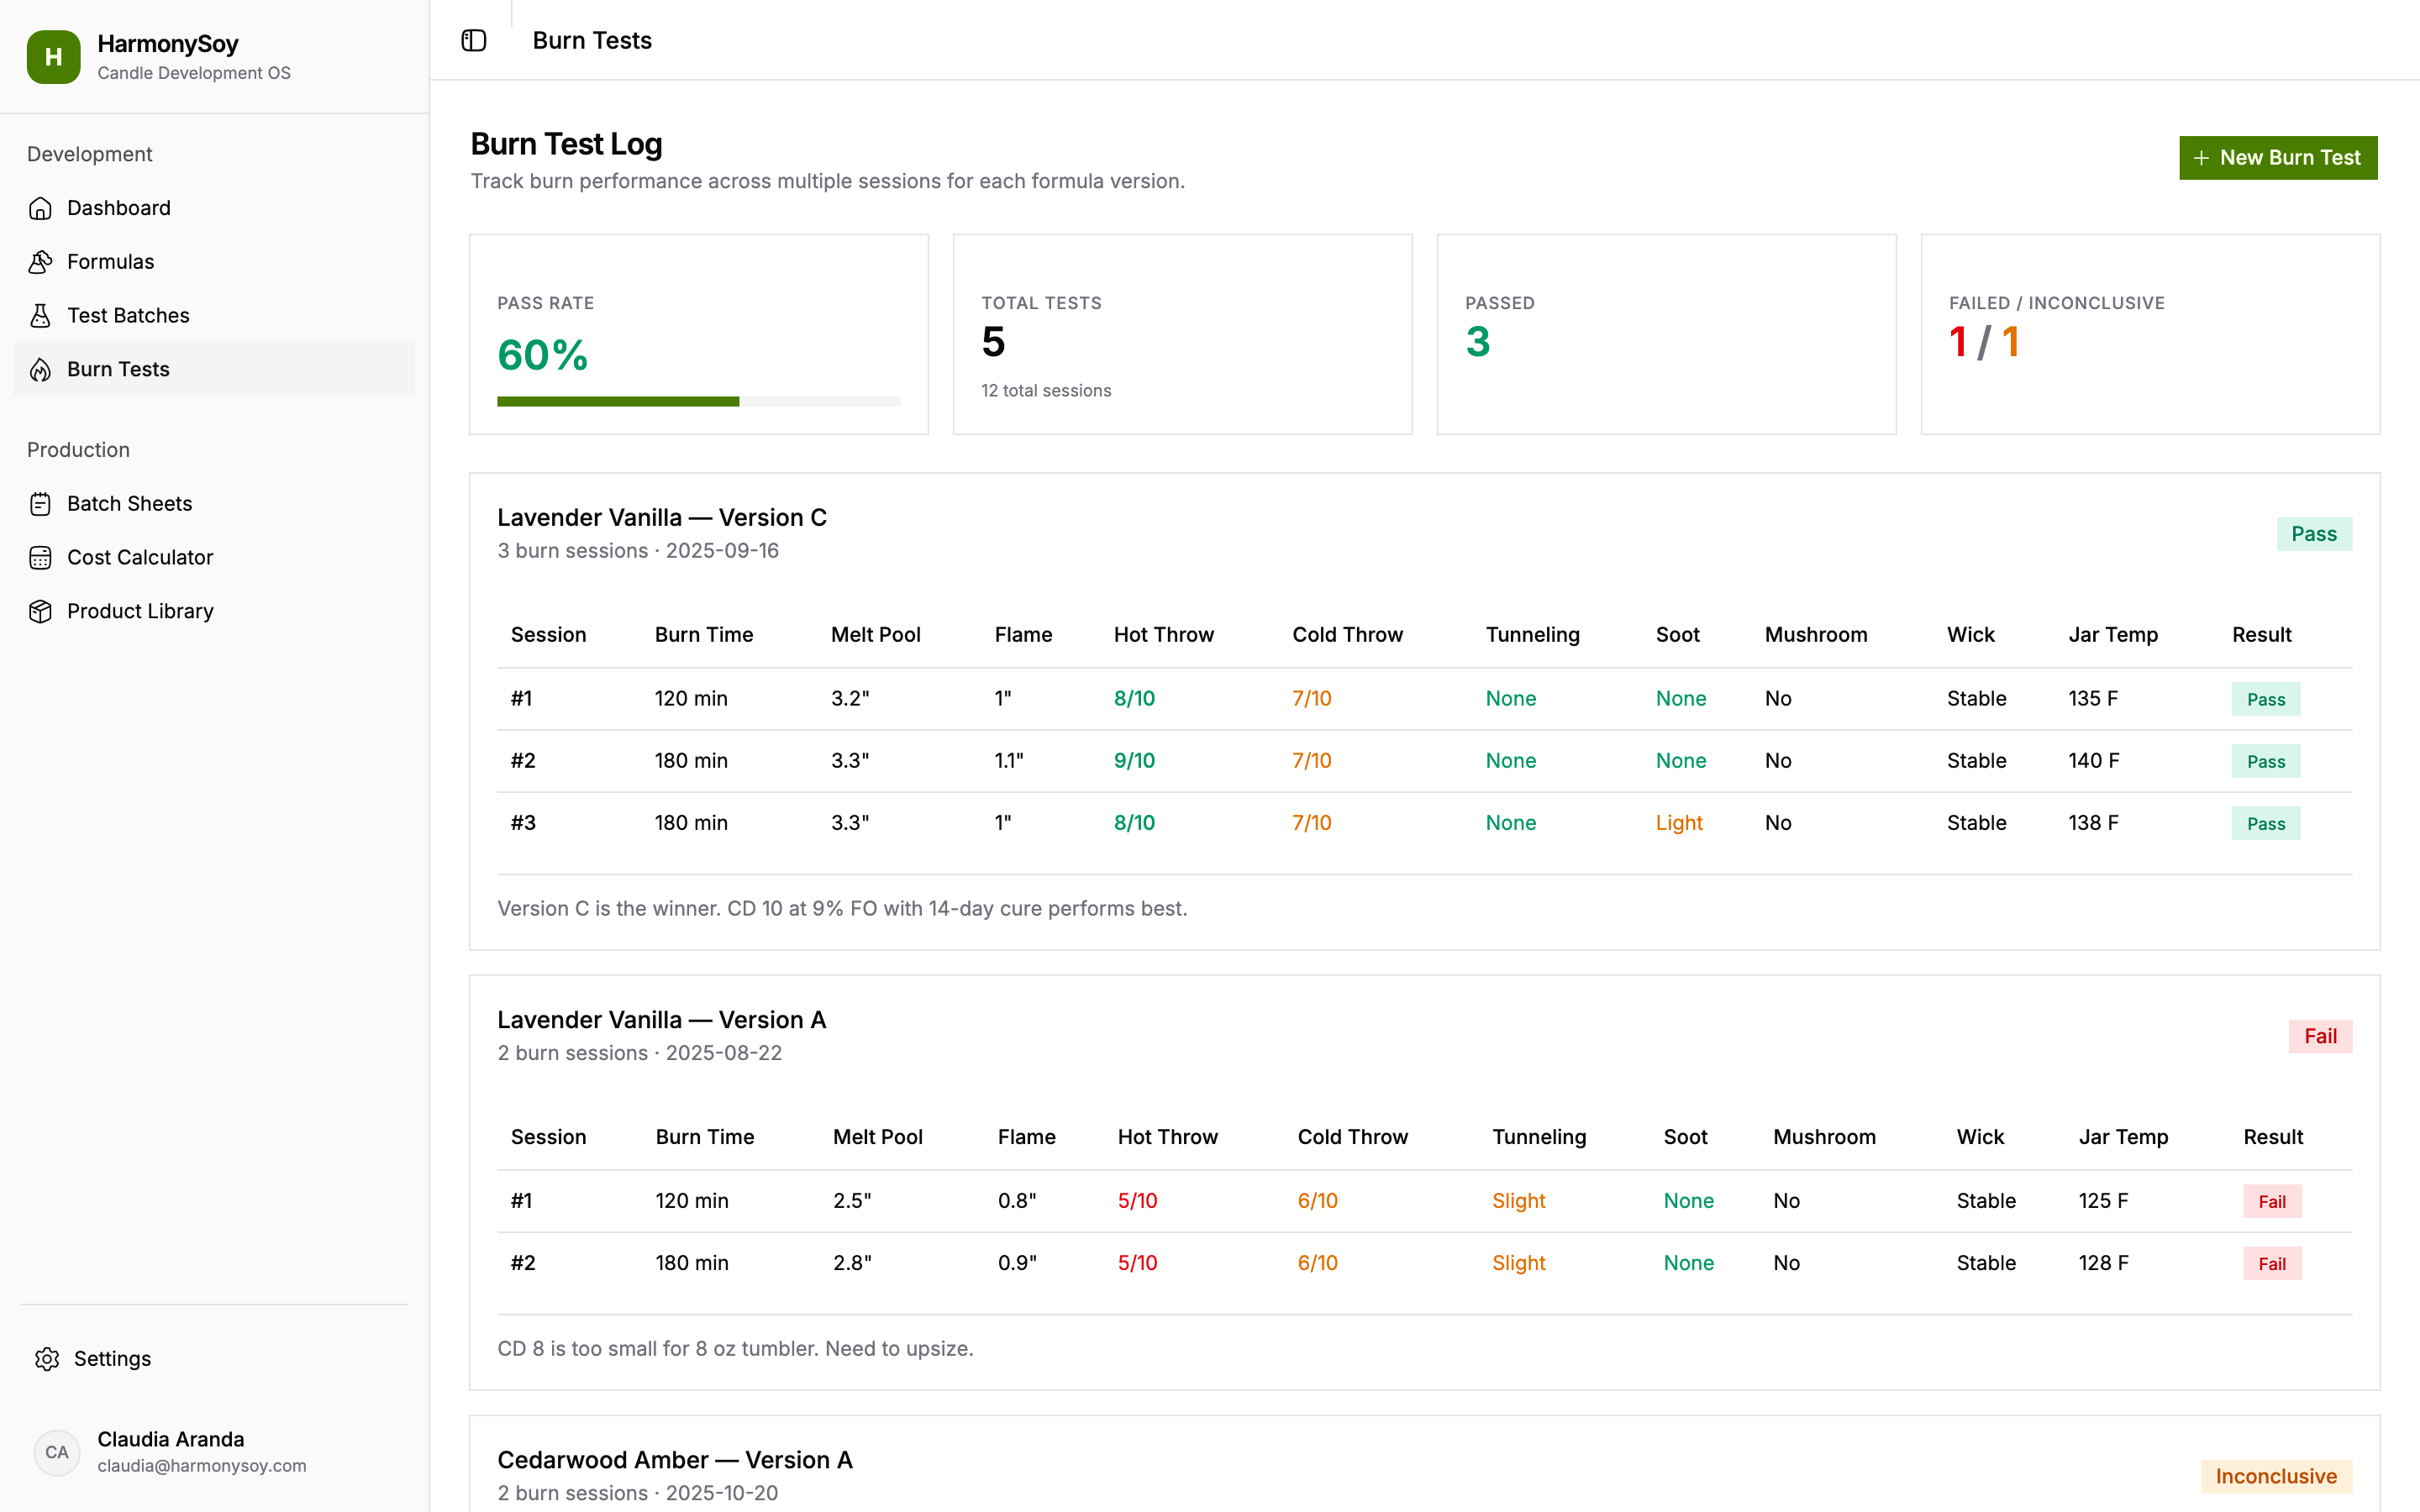Image resolution: width=2420 pixels, height=1512 pixels.
Task: Click the pass rate progress bar
Action: (698, 402)
